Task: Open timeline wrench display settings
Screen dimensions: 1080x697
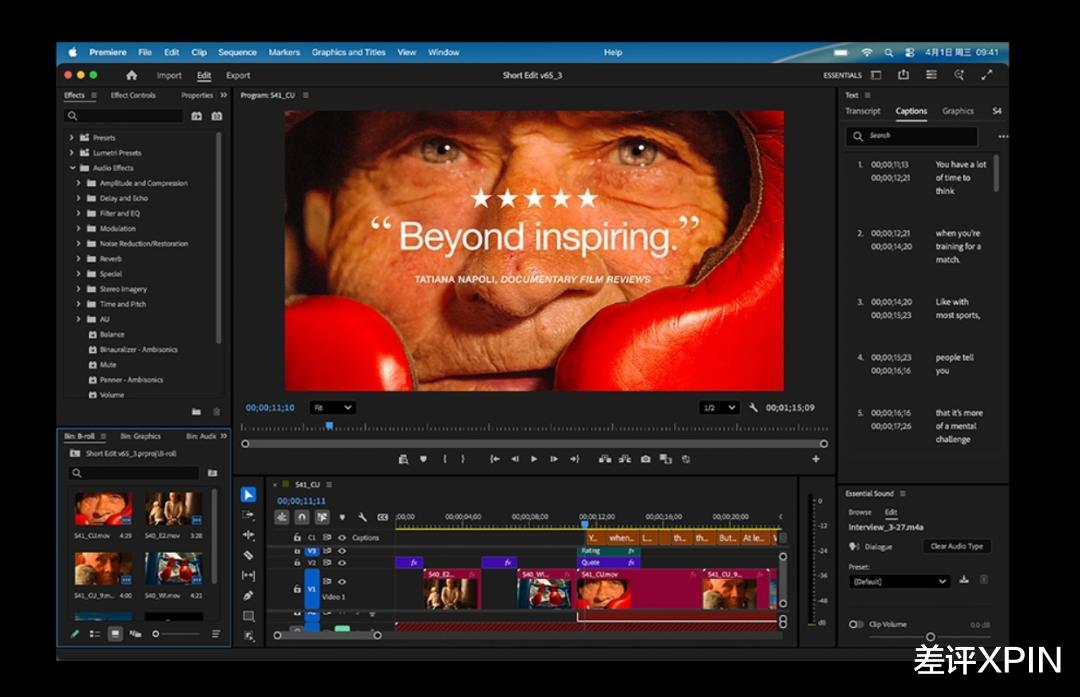Action: pos(362,518)
